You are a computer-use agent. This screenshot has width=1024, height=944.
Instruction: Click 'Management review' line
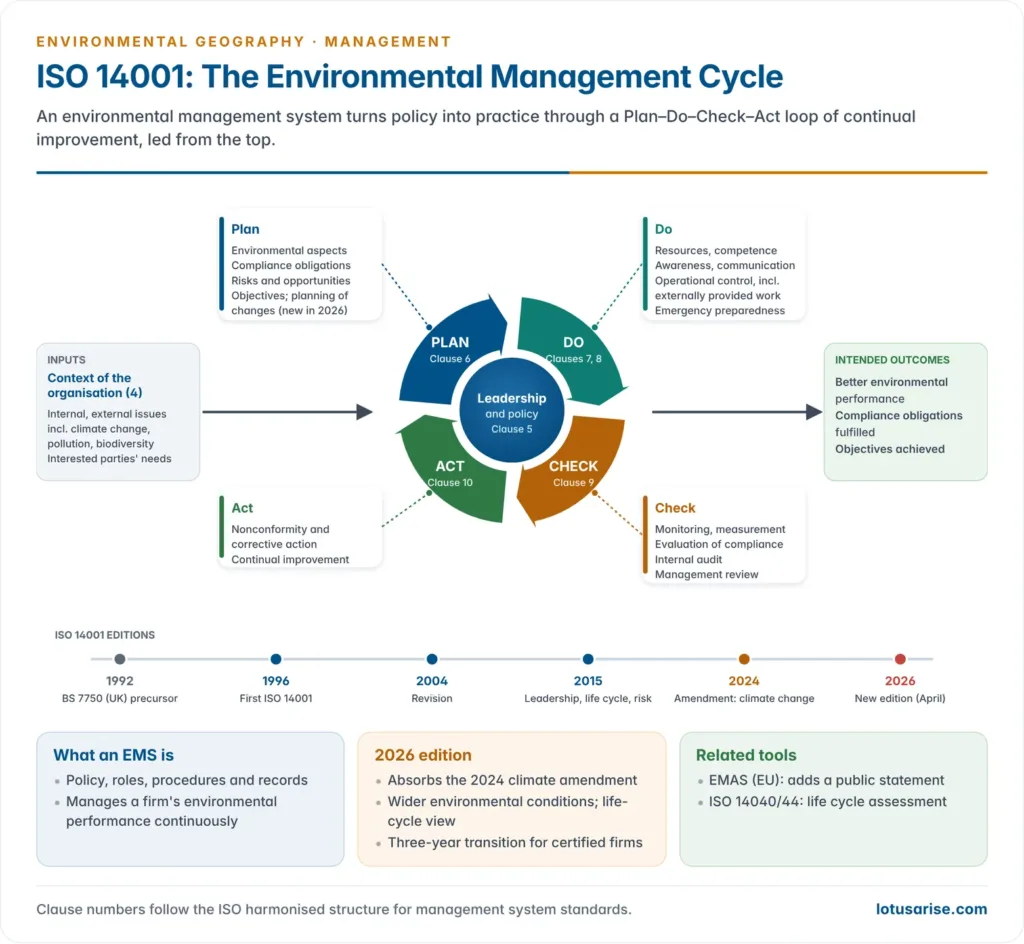click(x=707, y=574)
